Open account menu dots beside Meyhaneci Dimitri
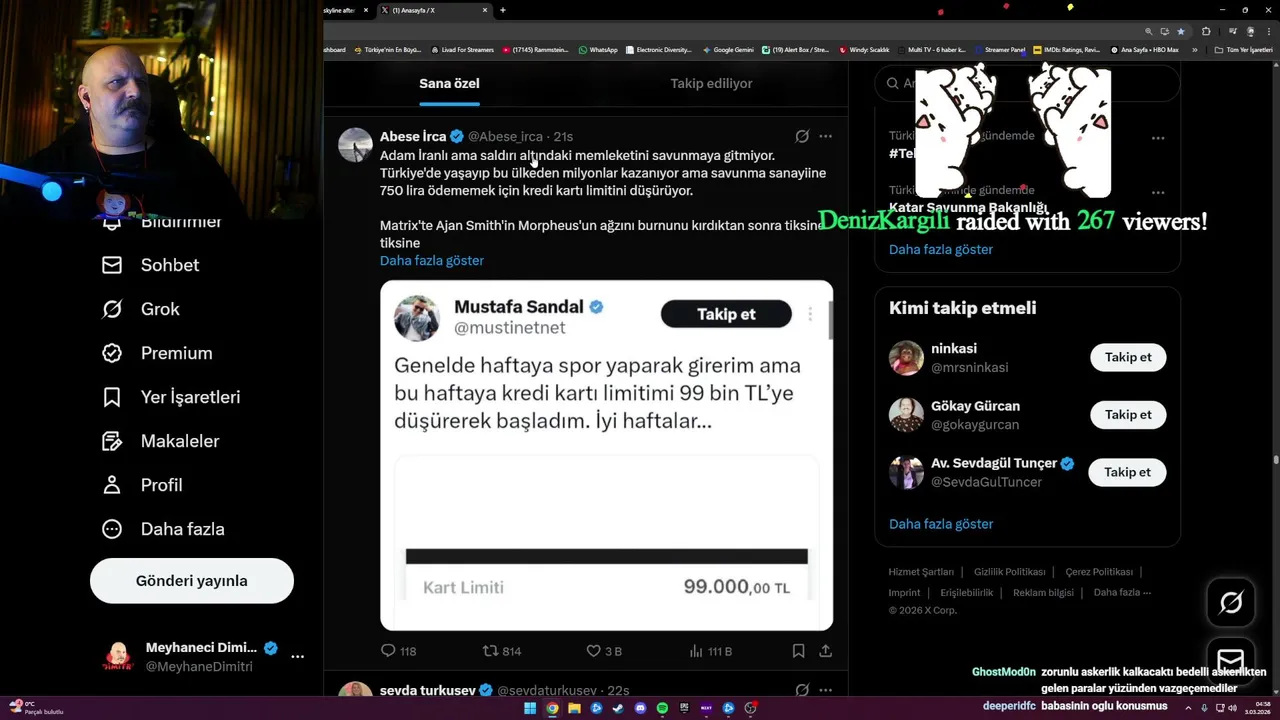Viewport: 1280px width, 720px height. [x=297, y=657]
